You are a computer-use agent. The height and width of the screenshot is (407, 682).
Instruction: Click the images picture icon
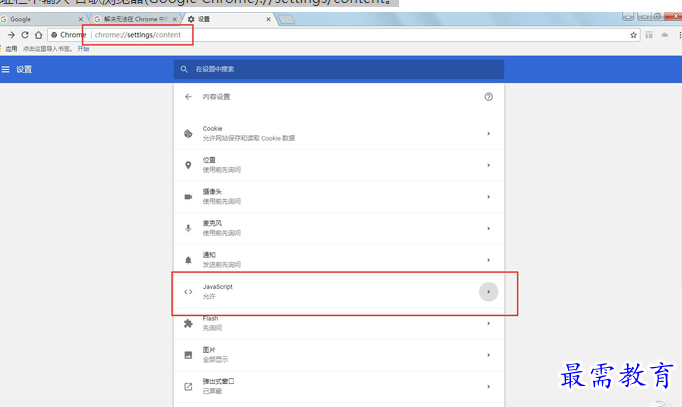tap(188, 355)
